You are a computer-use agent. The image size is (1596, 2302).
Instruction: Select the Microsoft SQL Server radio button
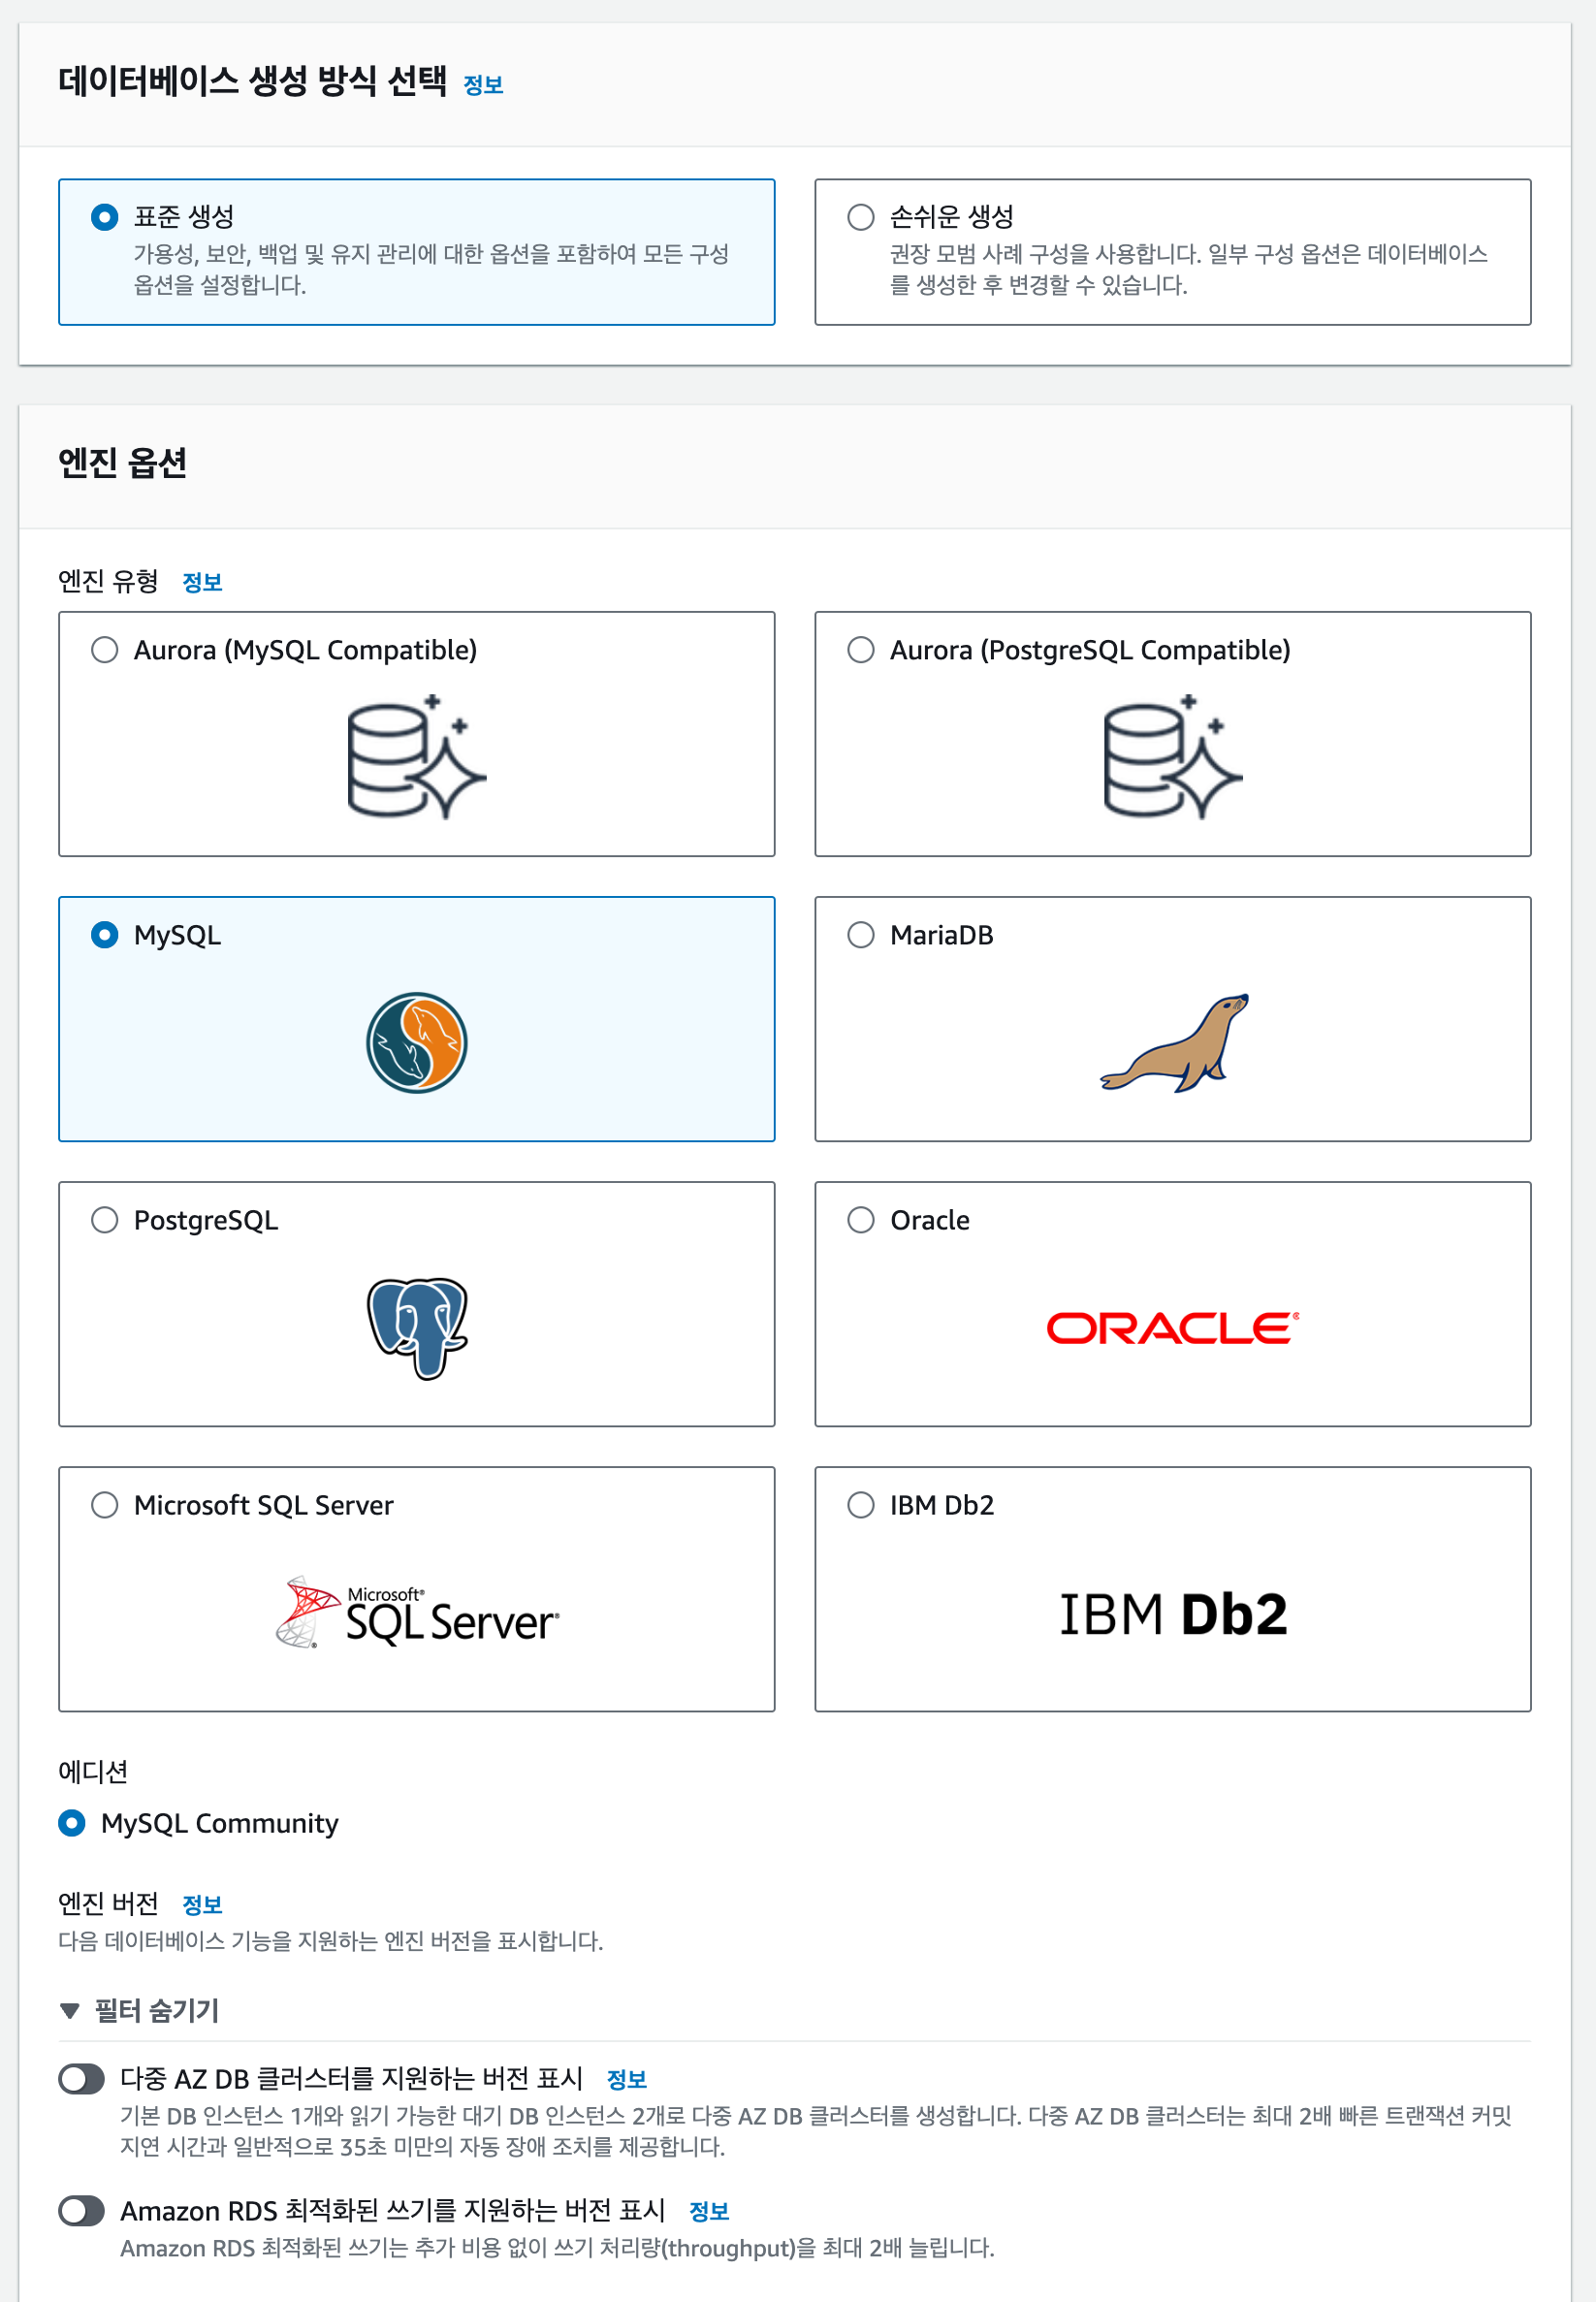(x=105, y=1505)
